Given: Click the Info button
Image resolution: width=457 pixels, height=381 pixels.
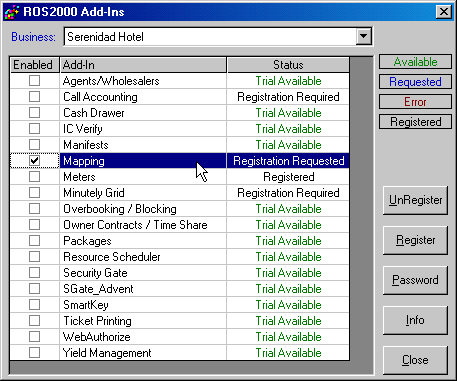Looking at the screenshot, I should (x=415, y=320).
